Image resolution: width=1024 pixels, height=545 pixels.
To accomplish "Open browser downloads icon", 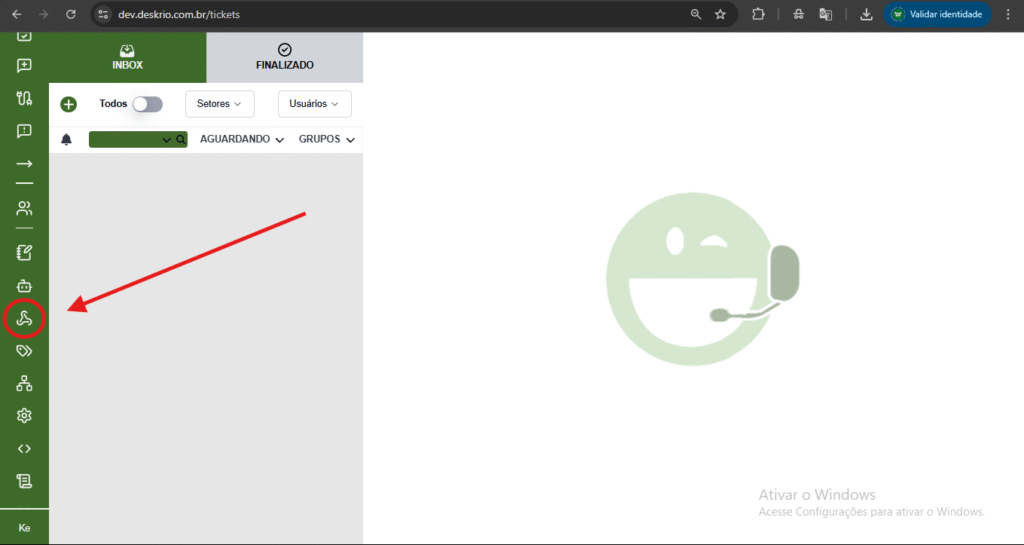I will [x=866, y=14].
